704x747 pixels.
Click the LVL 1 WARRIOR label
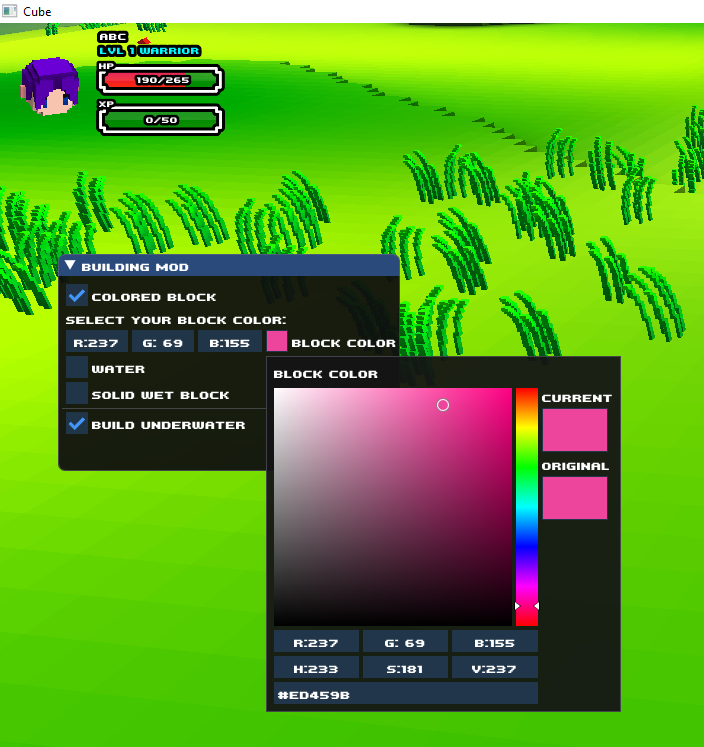tap(150, 50)
